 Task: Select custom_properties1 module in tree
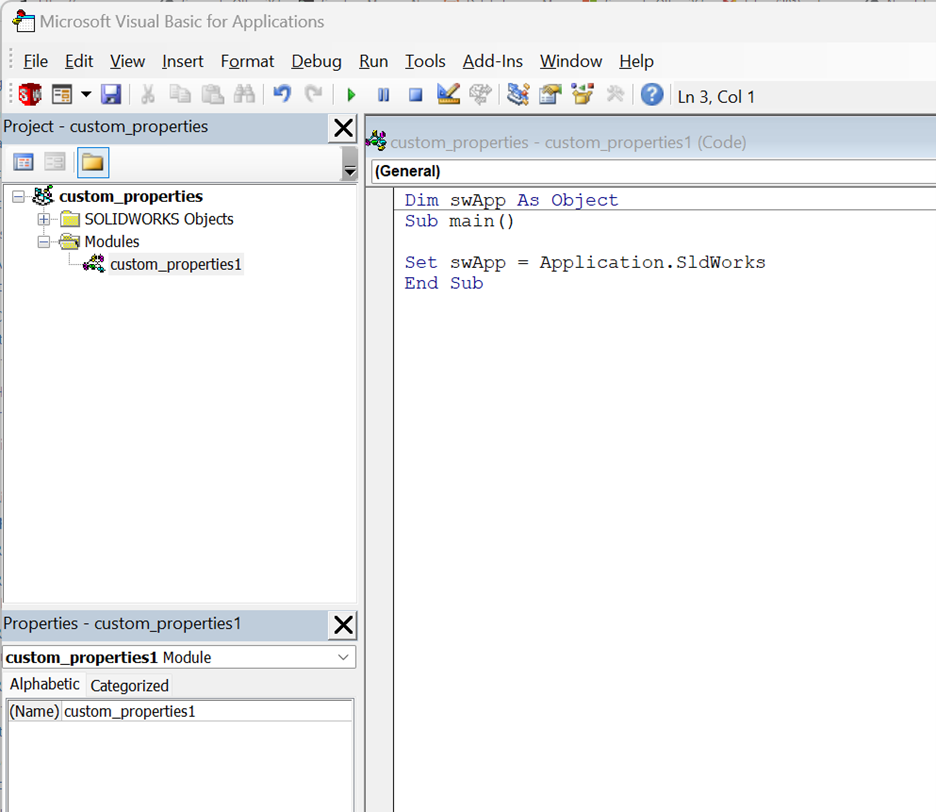(x=176, y=264)
